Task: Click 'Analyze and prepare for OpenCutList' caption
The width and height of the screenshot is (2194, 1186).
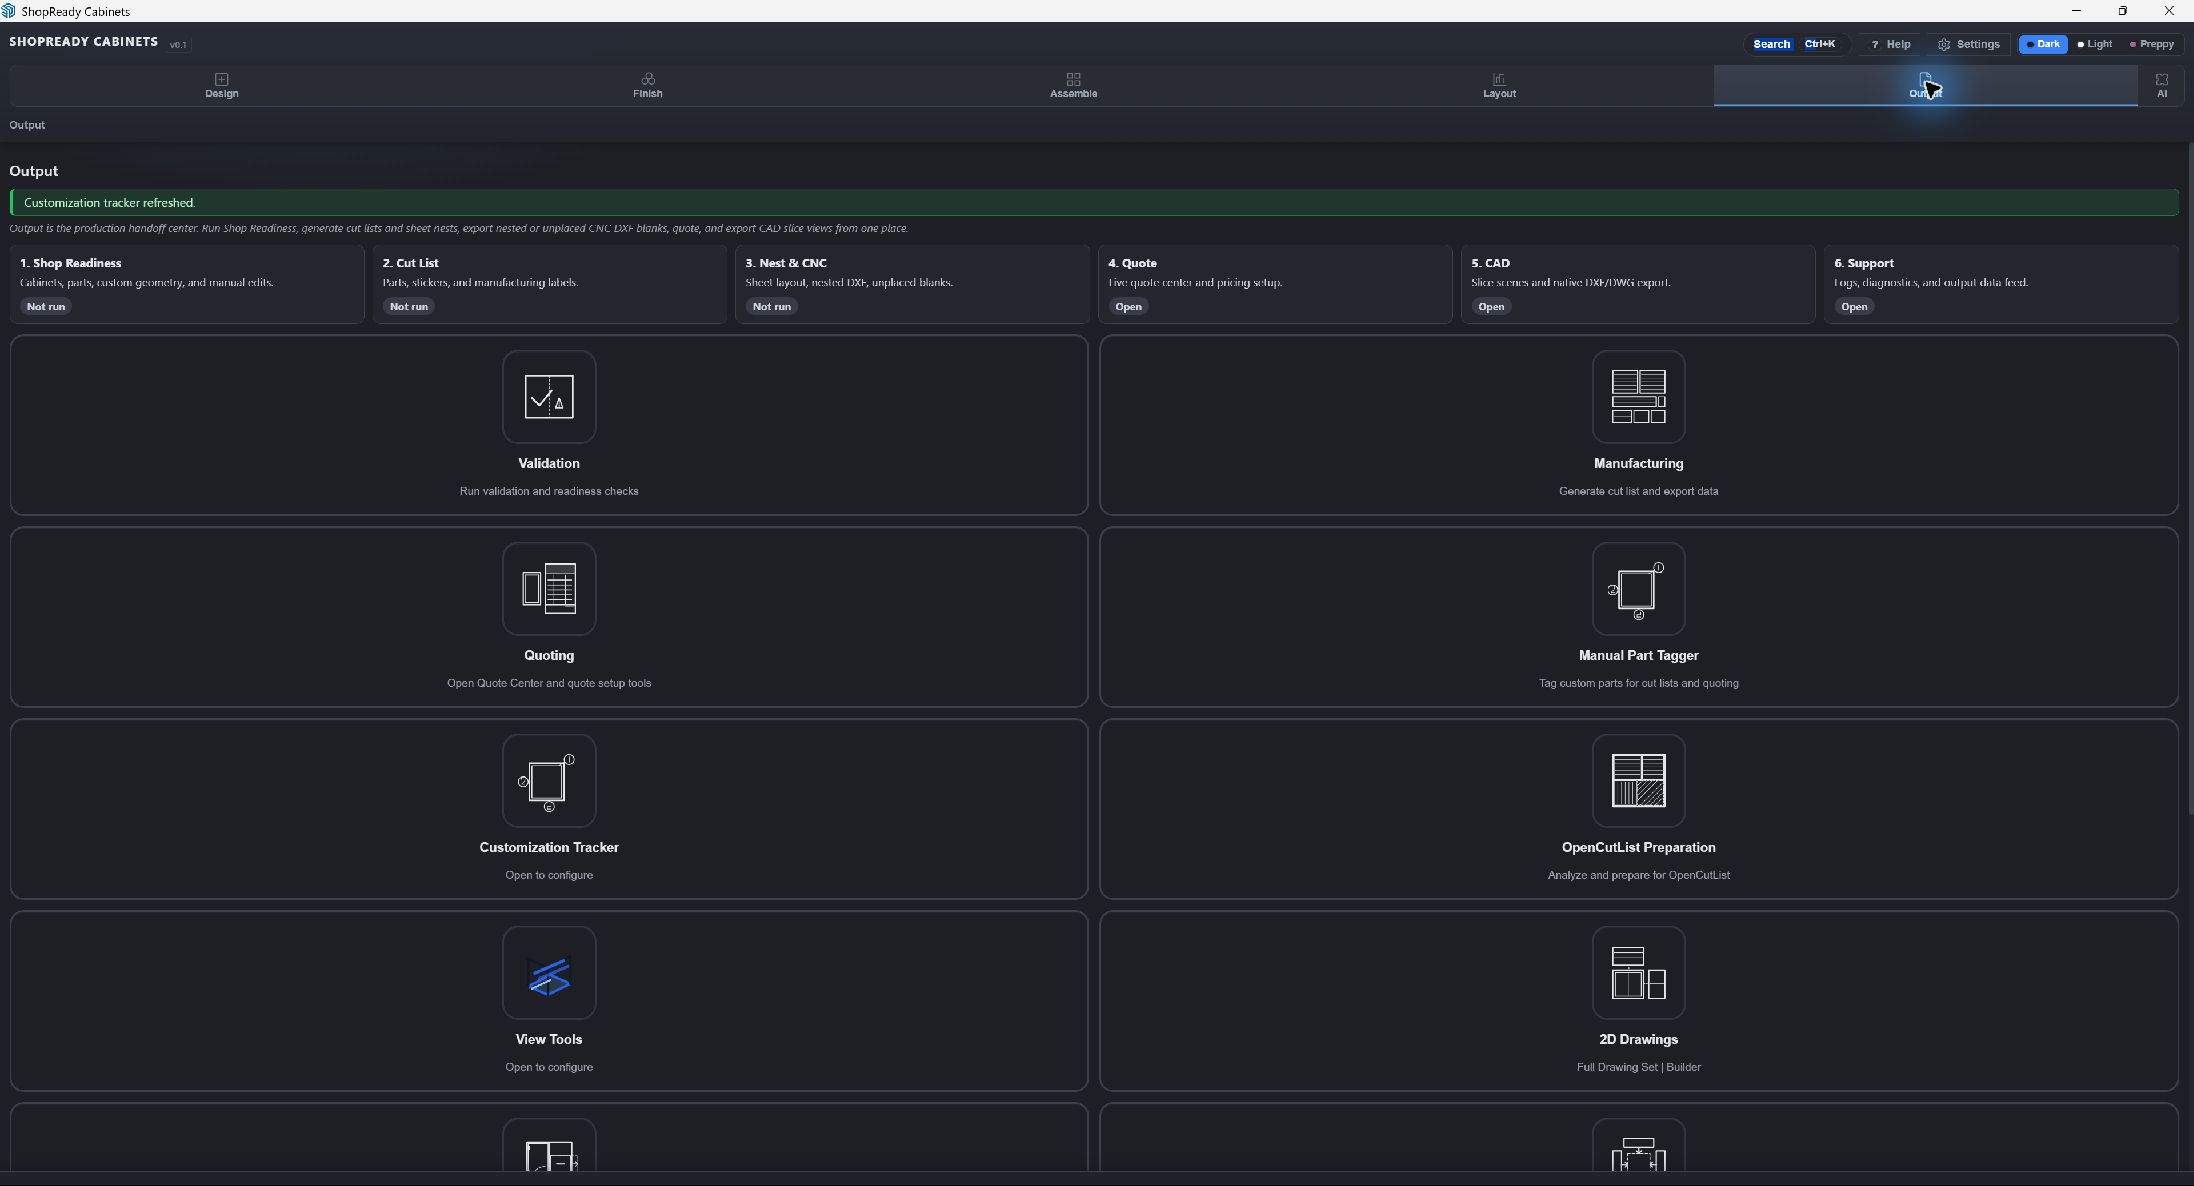Action: [x=1638, y=875]
